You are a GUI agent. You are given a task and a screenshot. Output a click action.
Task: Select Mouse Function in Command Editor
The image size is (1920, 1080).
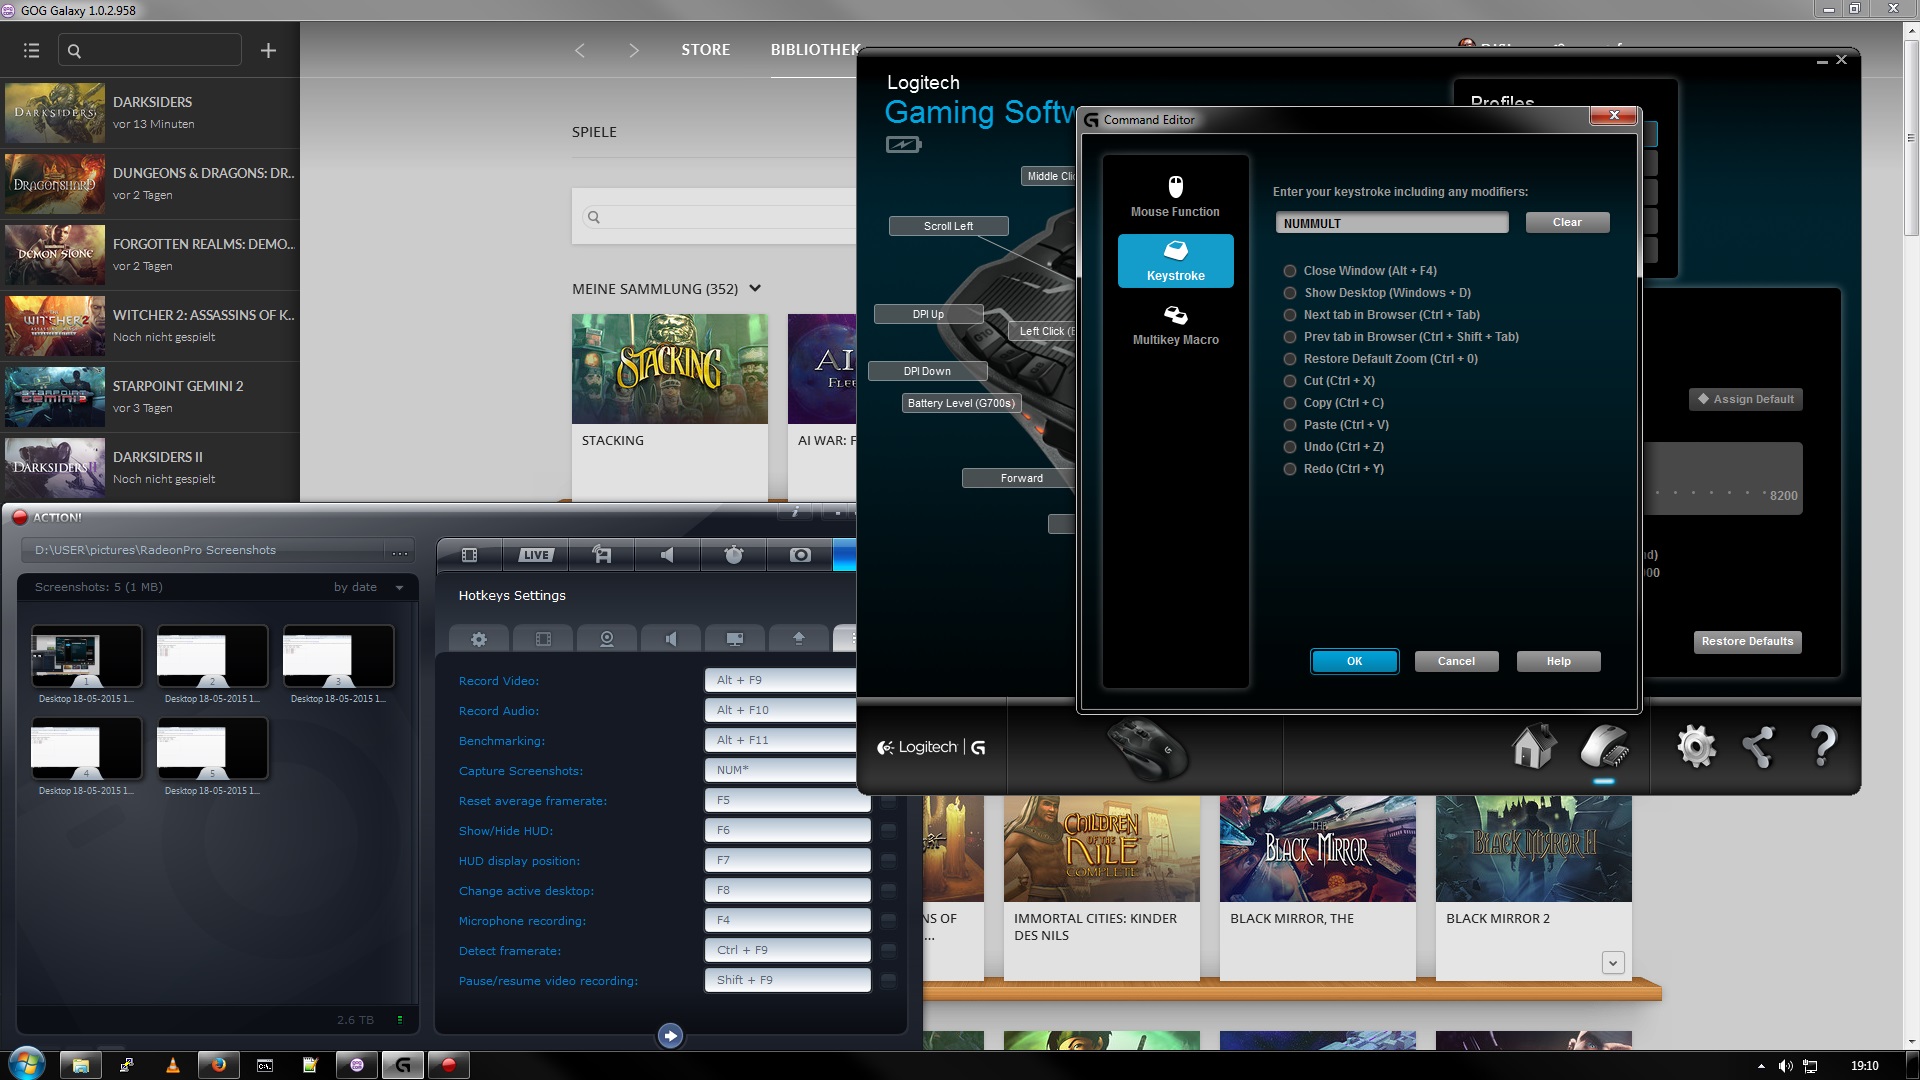point(1175,196)
